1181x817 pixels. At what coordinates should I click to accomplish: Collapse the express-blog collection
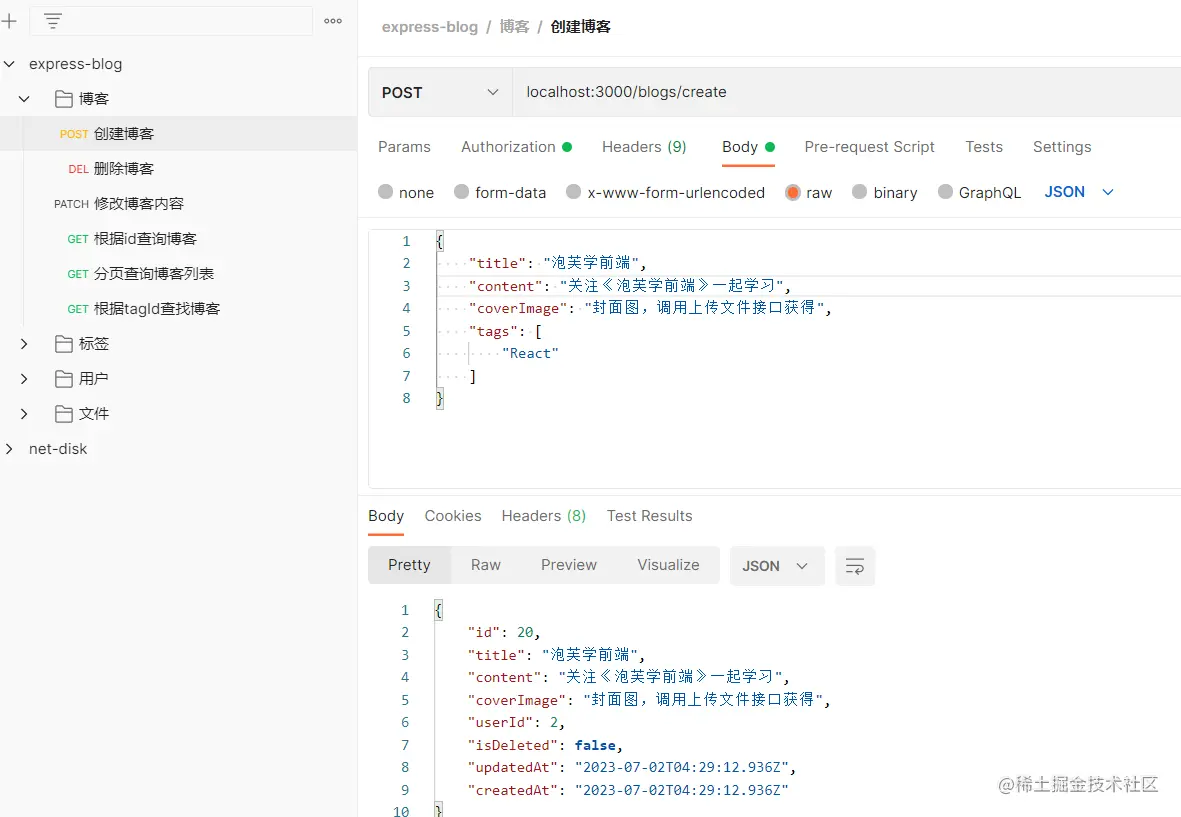pos(9,64)
